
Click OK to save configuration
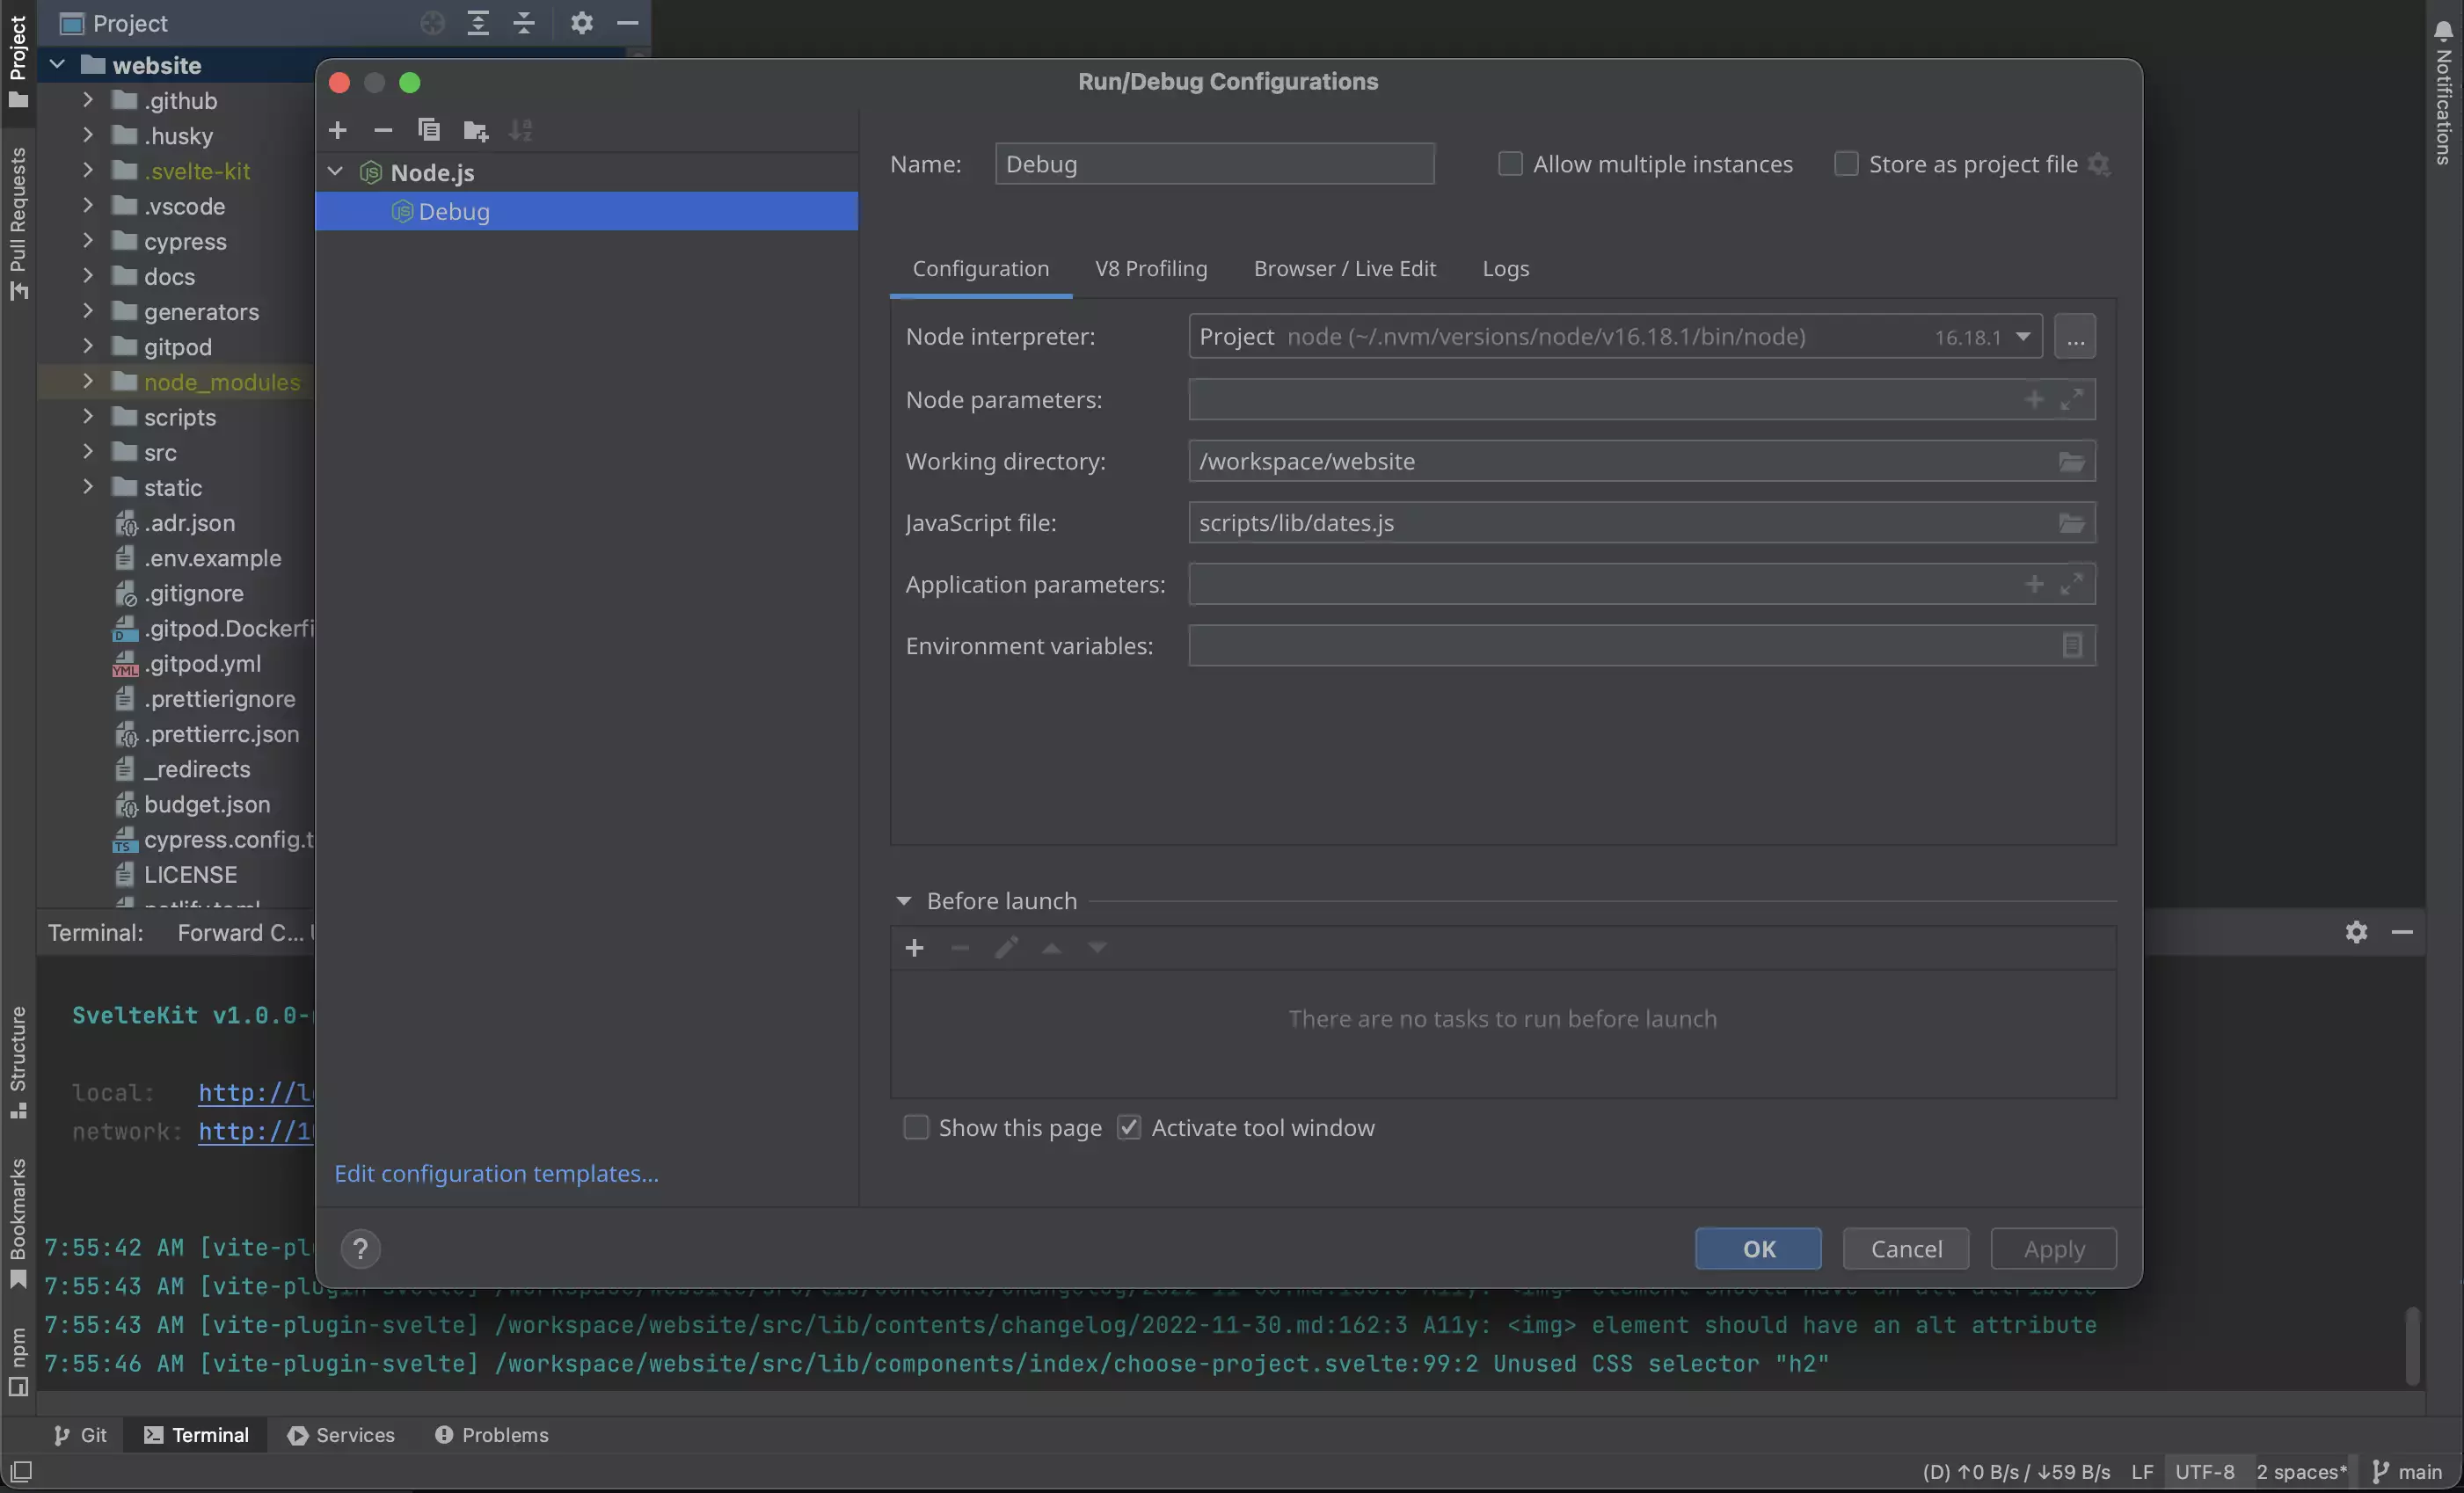(x=1758, y=1249)
